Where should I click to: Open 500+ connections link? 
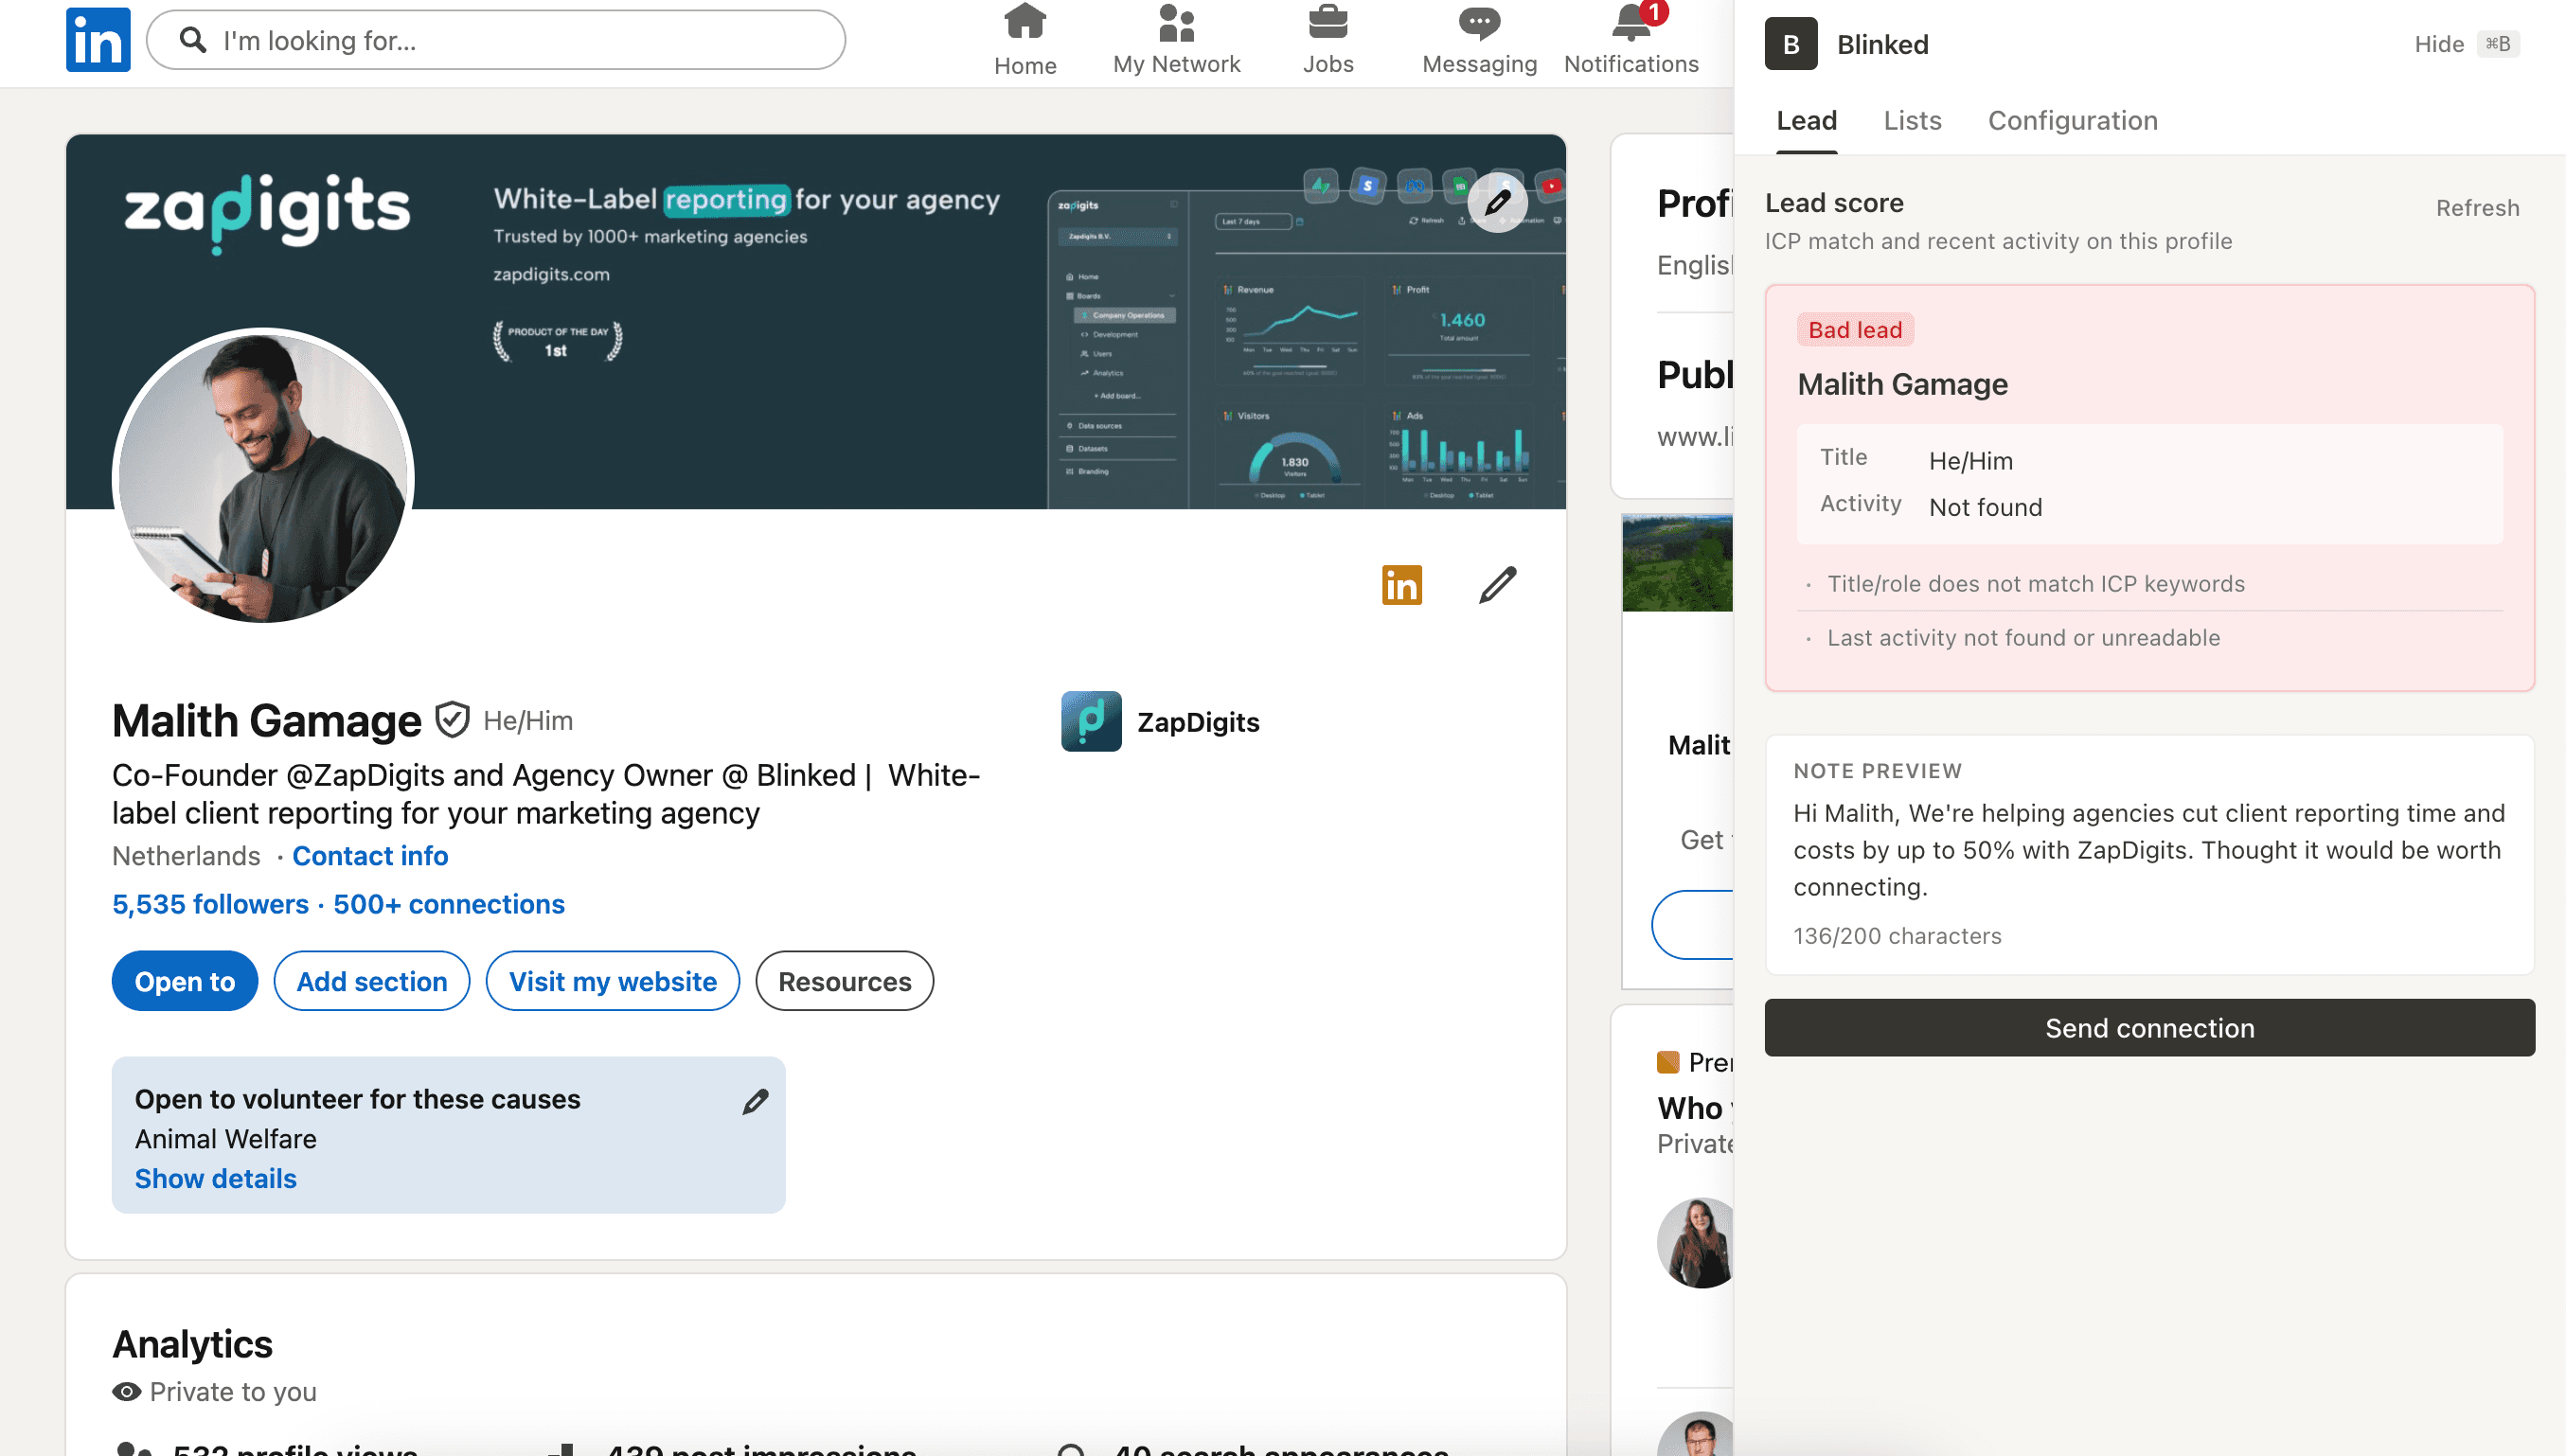[449, 904]
